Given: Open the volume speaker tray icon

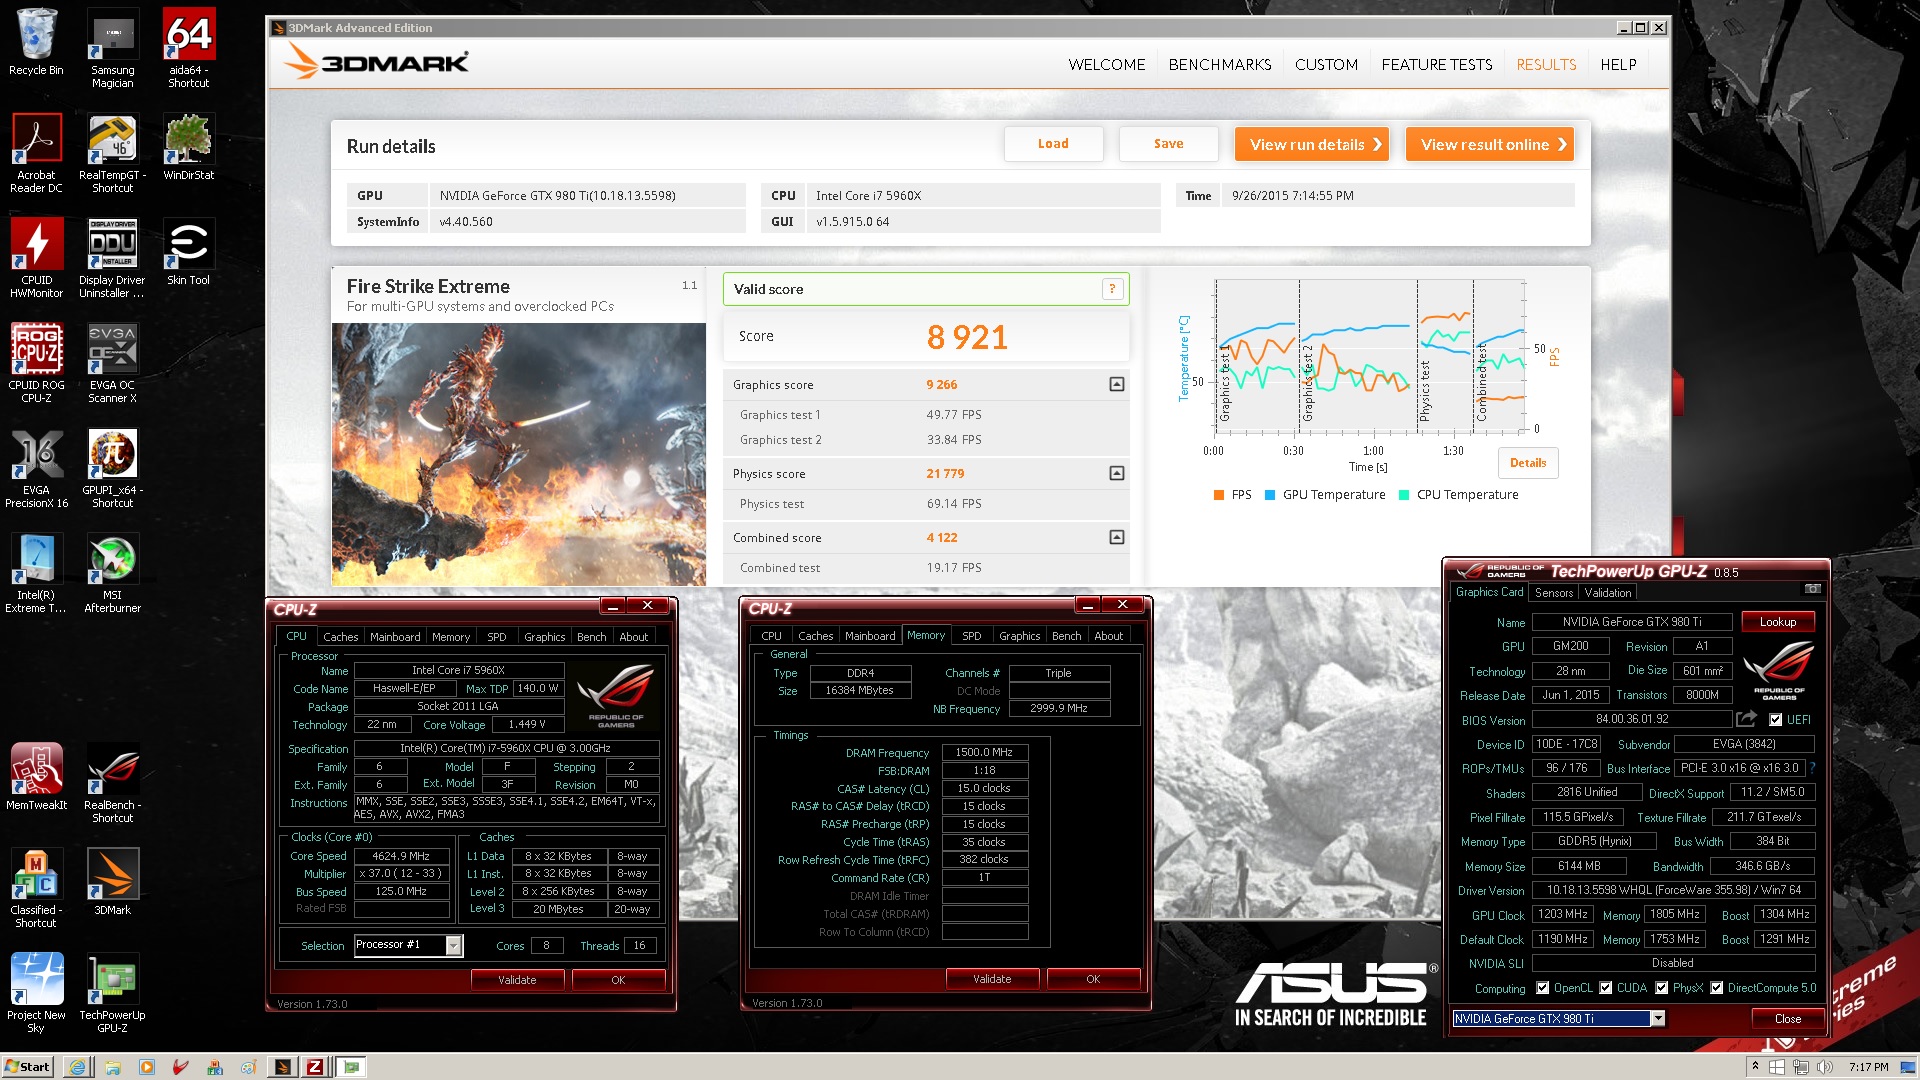Looking at the screenshot, I should pos(1824,1067).
